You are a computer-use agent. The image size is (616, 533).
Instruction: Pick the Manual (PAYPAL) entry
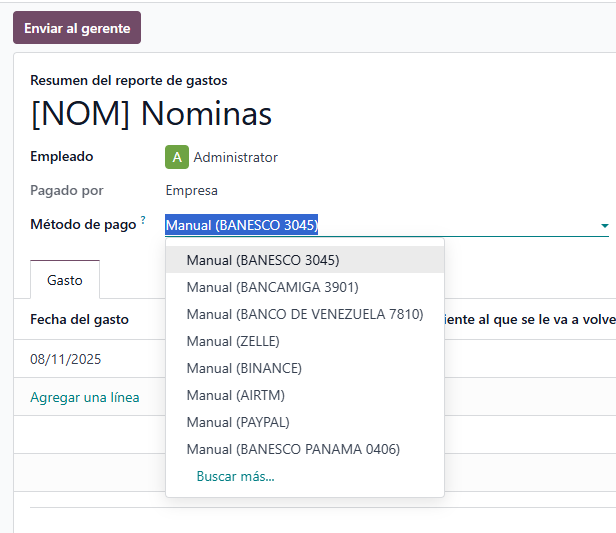pyautogui.click(x=305, y=422)
